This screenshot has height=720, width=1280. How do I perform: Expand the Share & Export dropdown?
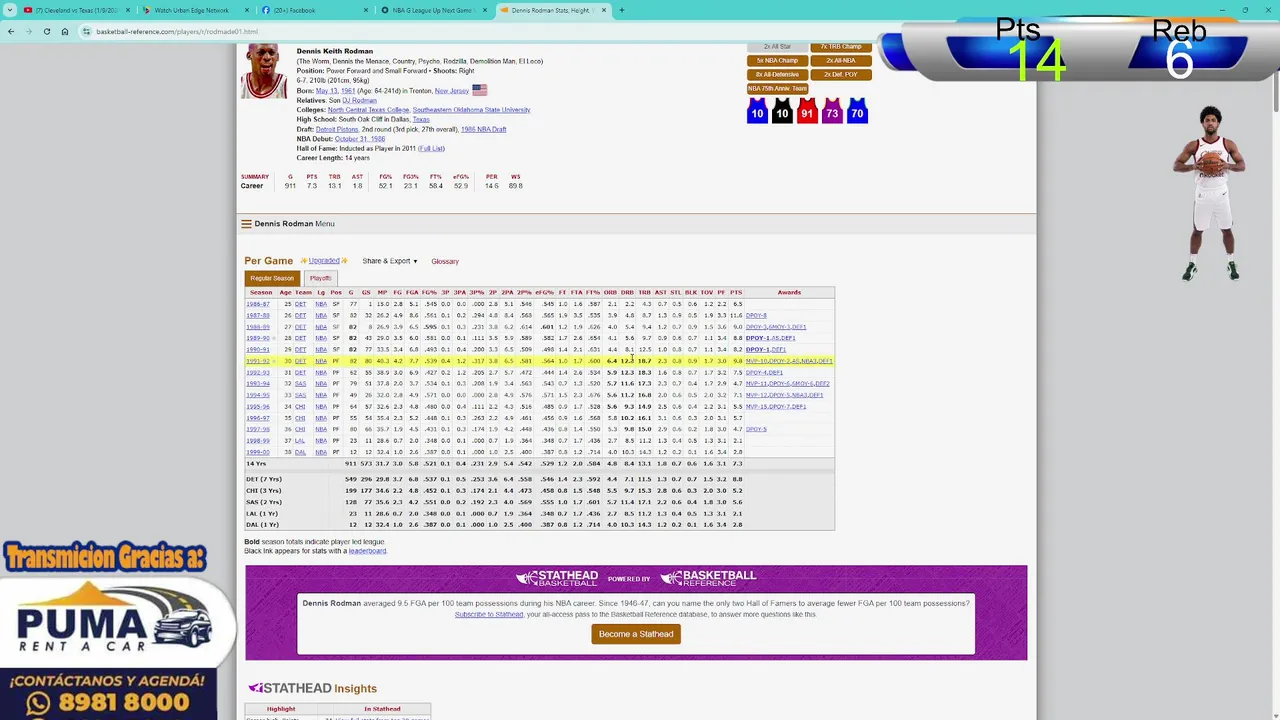click(x=390, y=261)
